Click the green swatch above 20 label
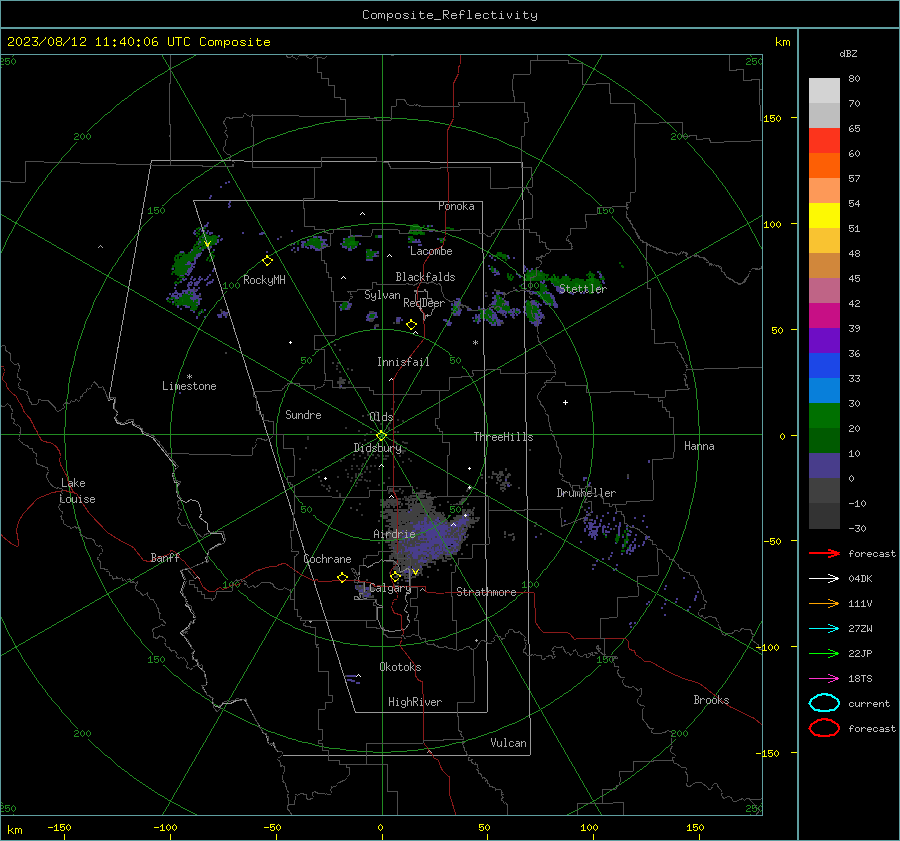Screen dimensions: 900x841 click(x=824, y=415)
